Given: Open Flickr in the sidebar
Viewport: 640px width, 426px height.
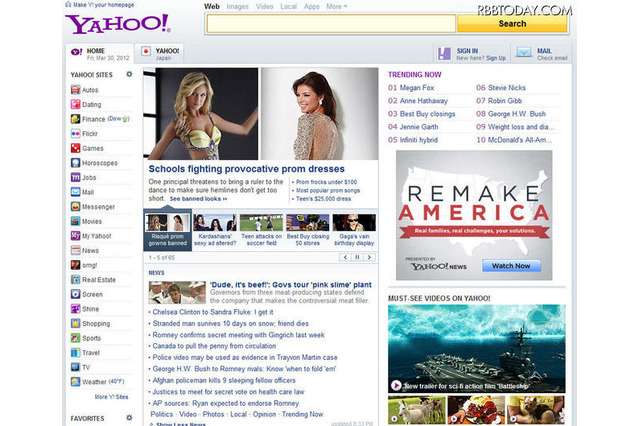Looking at the screenshot, I should (92, 132).
